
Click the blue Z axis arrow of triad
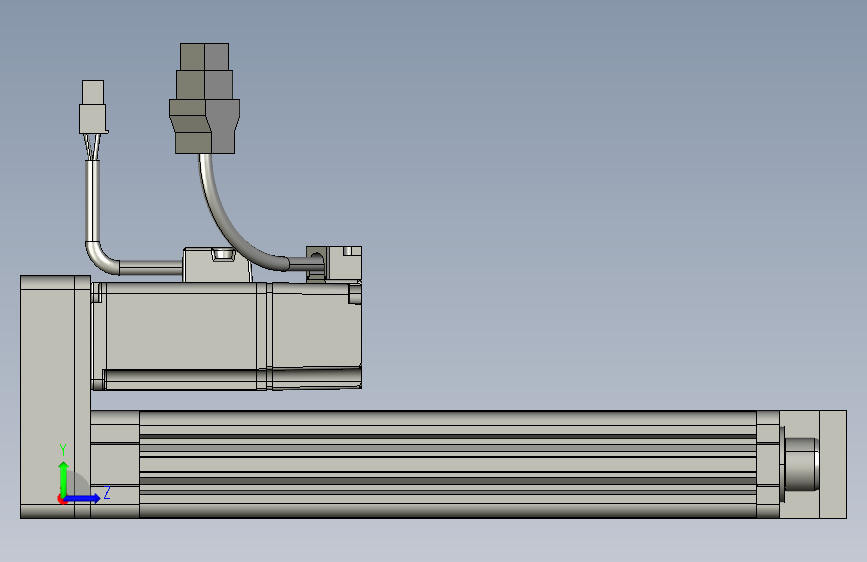point(83,498)
